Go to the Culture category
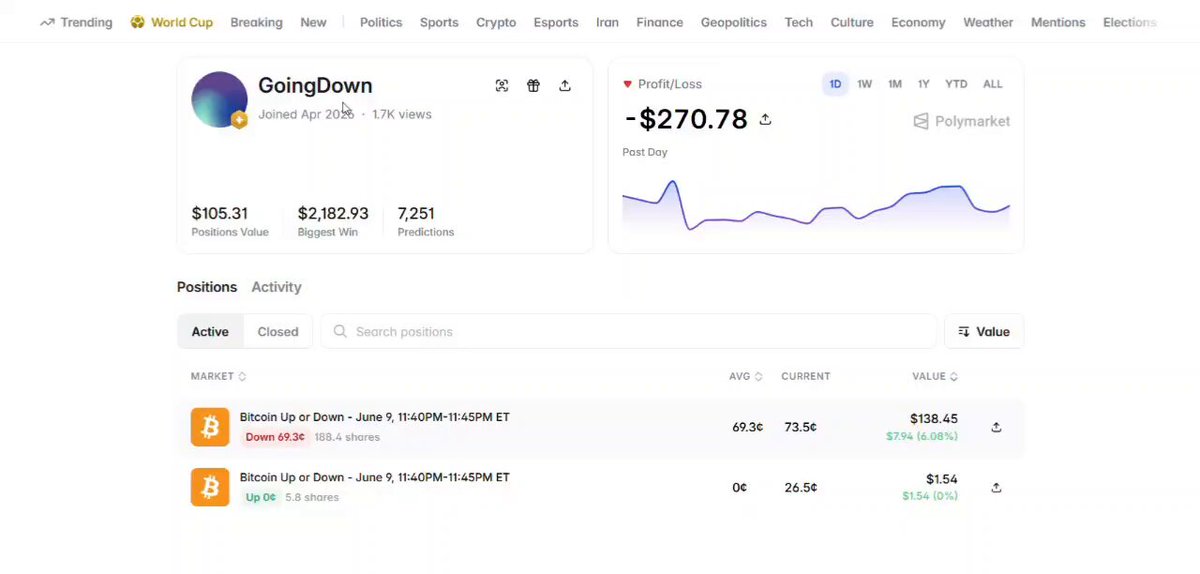Image resolution: width=1200 pixels, height=574 pixels. pos(852,22)
